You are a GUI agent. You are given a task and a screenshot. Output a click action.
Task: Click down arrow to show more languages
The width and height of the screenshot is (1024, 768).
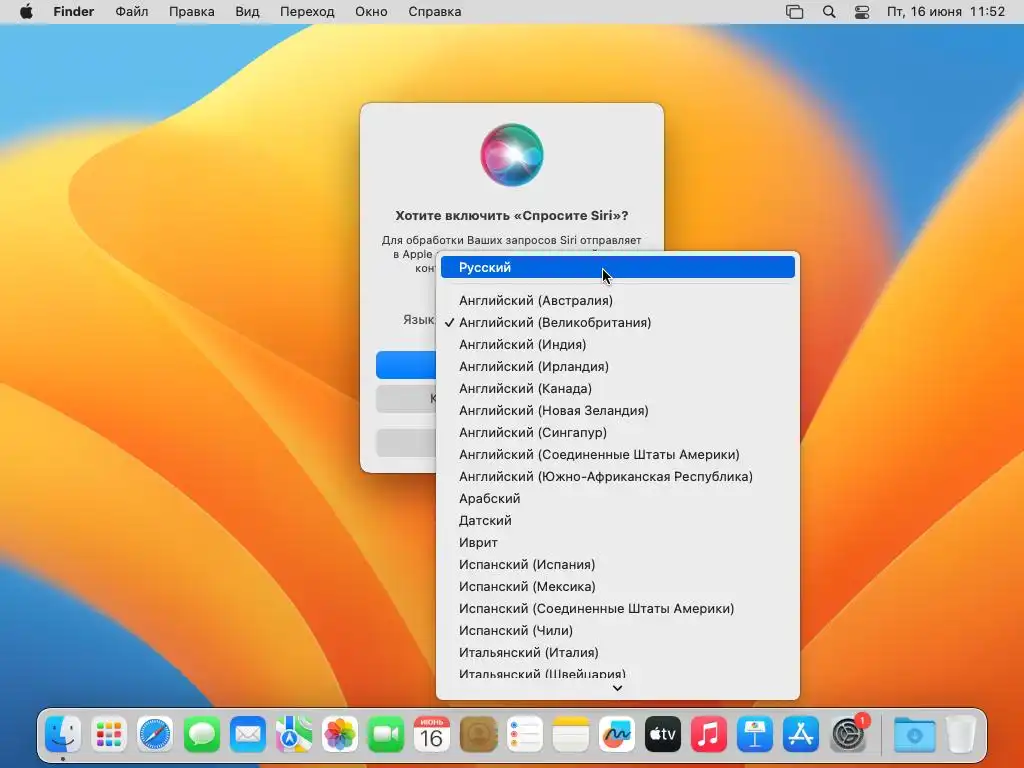click(x=617, y=688)
